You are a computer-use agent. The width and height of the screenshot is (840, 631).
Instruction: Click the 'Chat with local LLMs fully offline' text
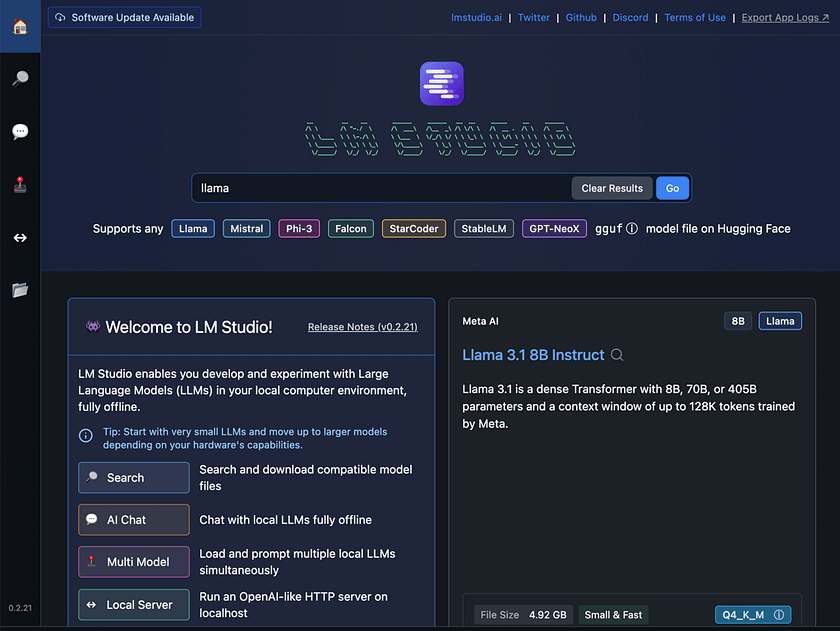click(x=286, y=520)
